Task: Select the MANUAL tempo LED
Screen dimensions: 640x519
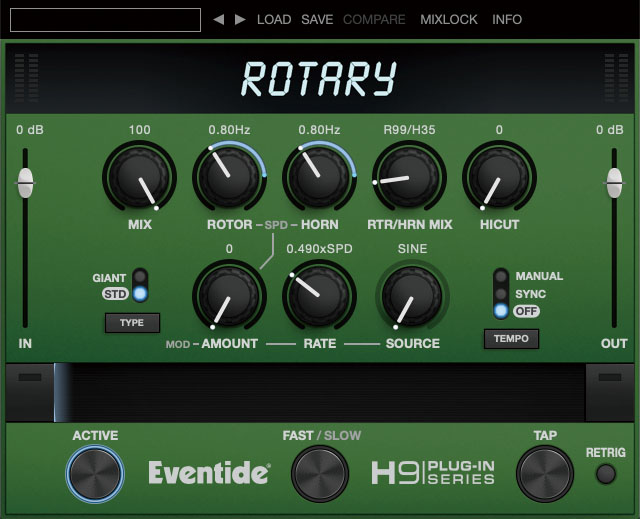Action: (501, 276)
